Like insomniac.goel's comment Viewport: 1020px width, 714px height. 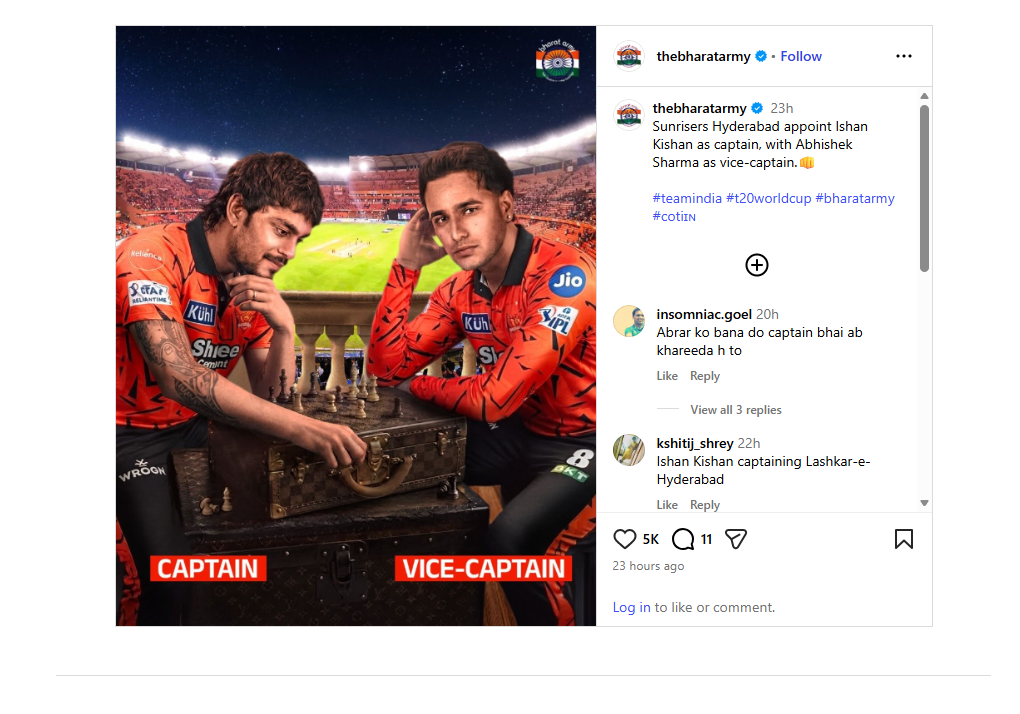667,376
